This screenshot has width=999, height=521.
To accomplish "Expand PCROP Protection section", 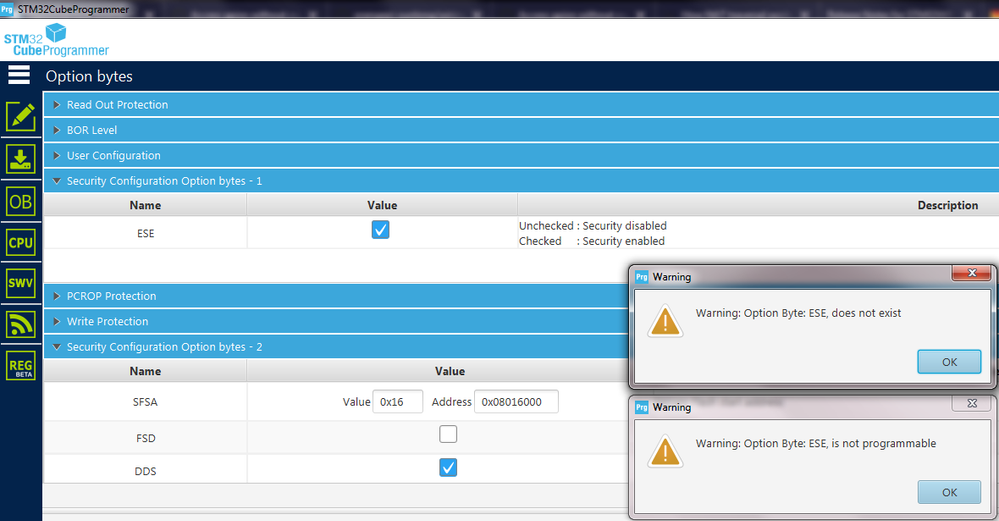I will tap(336, 296).
